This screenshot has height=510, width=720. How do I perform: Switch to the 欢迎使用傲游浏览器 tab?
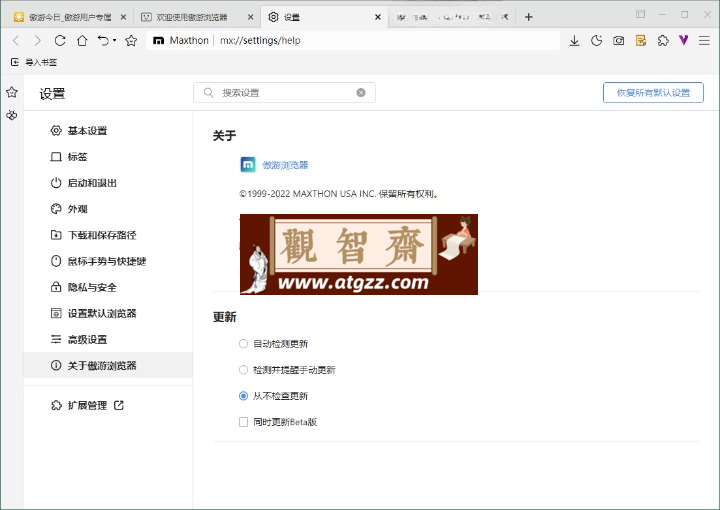click(197, 17)
